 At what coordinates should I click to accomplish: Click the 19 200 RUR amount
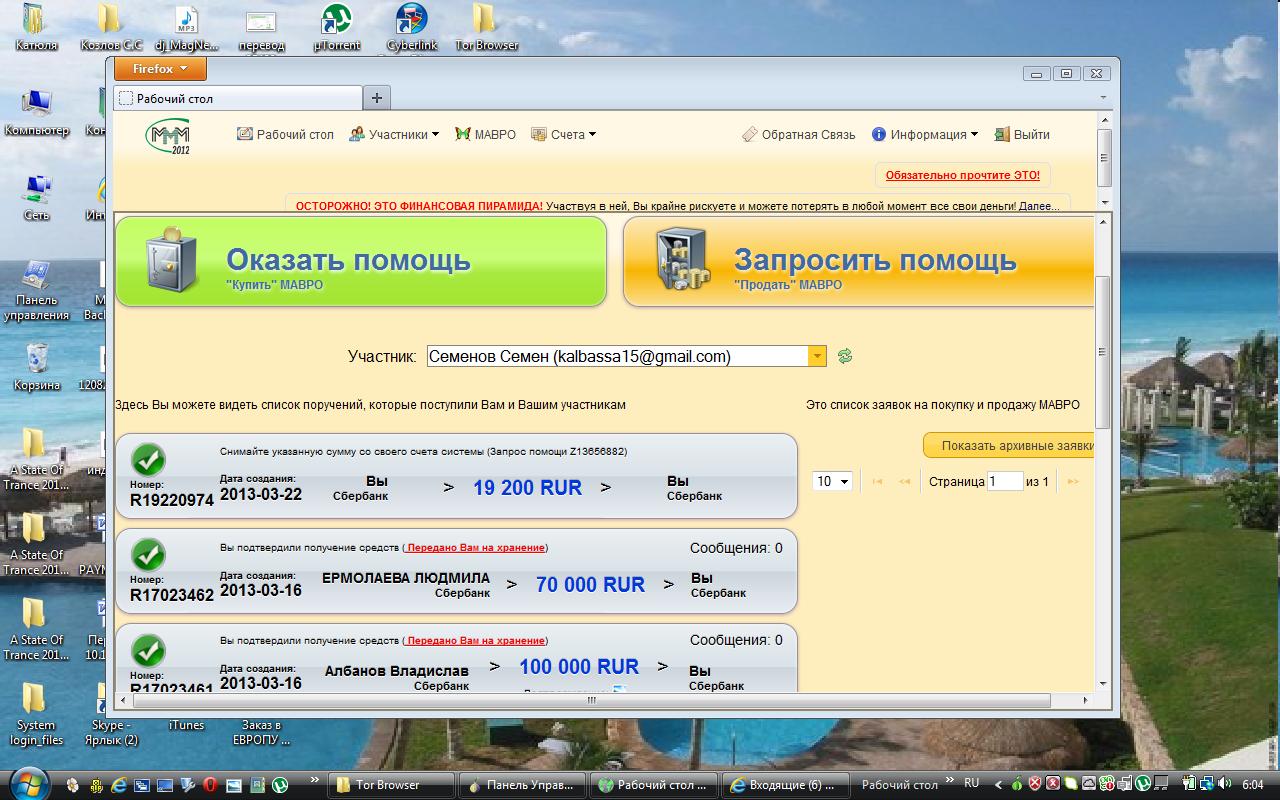coord(527,488)
